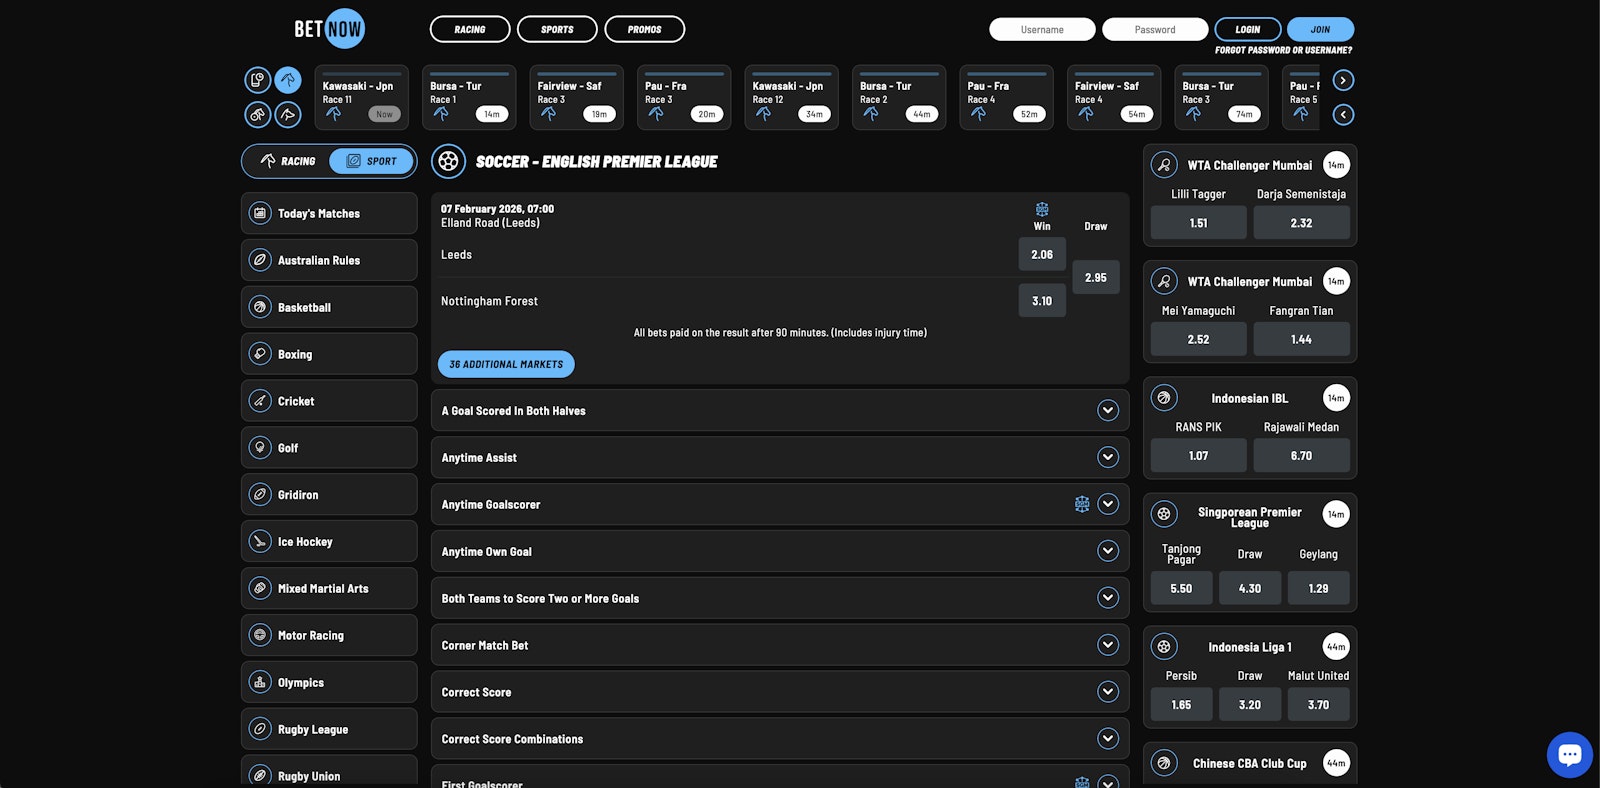Open the live chat bubble
This screenshot has width=1600, height=788.
click(x=1569, y=755)
